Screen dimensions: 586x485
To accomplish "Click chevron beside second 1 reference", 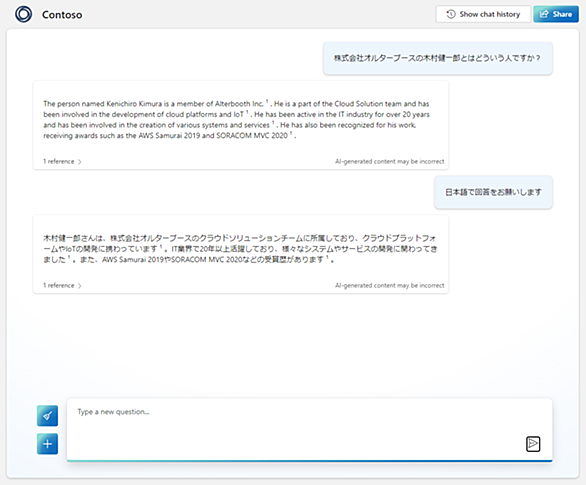I will coord(80,286).
